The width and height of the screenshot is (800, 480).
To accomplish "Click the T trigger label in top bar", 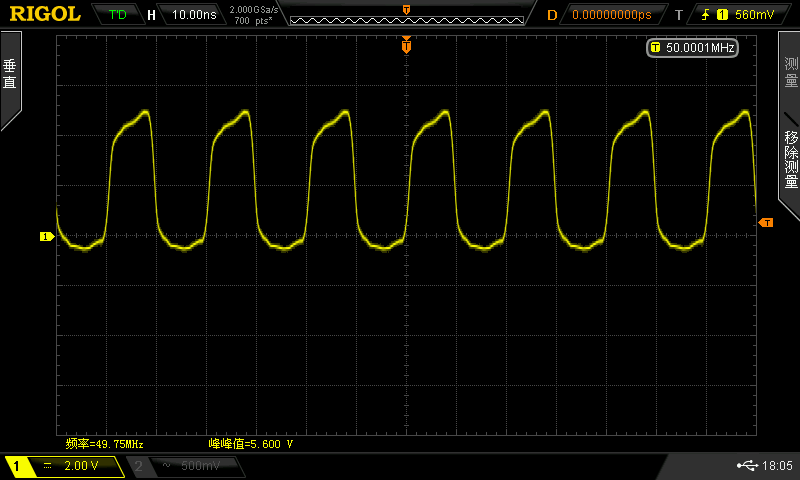I will pyautogui.click(x=679, y=15).
